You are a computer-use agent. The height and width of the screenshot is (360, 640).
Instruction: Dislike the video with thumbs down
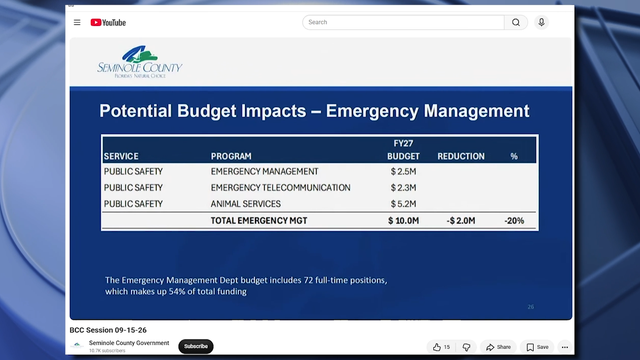click(466, 347)
